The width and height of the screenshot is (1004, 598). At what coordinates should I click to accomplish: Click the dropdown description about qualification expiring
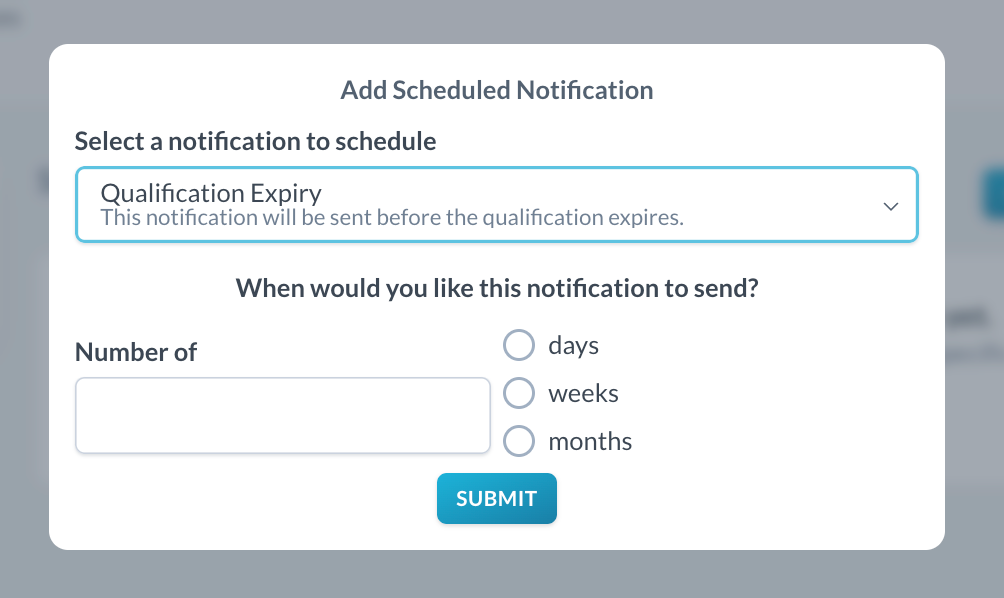tap(392, 217)
